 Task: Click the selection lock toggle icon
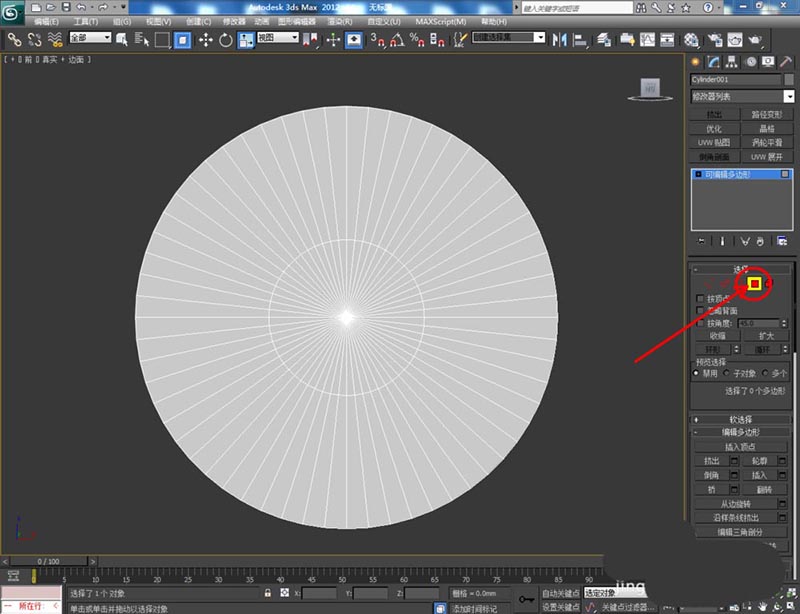(268, 593)
